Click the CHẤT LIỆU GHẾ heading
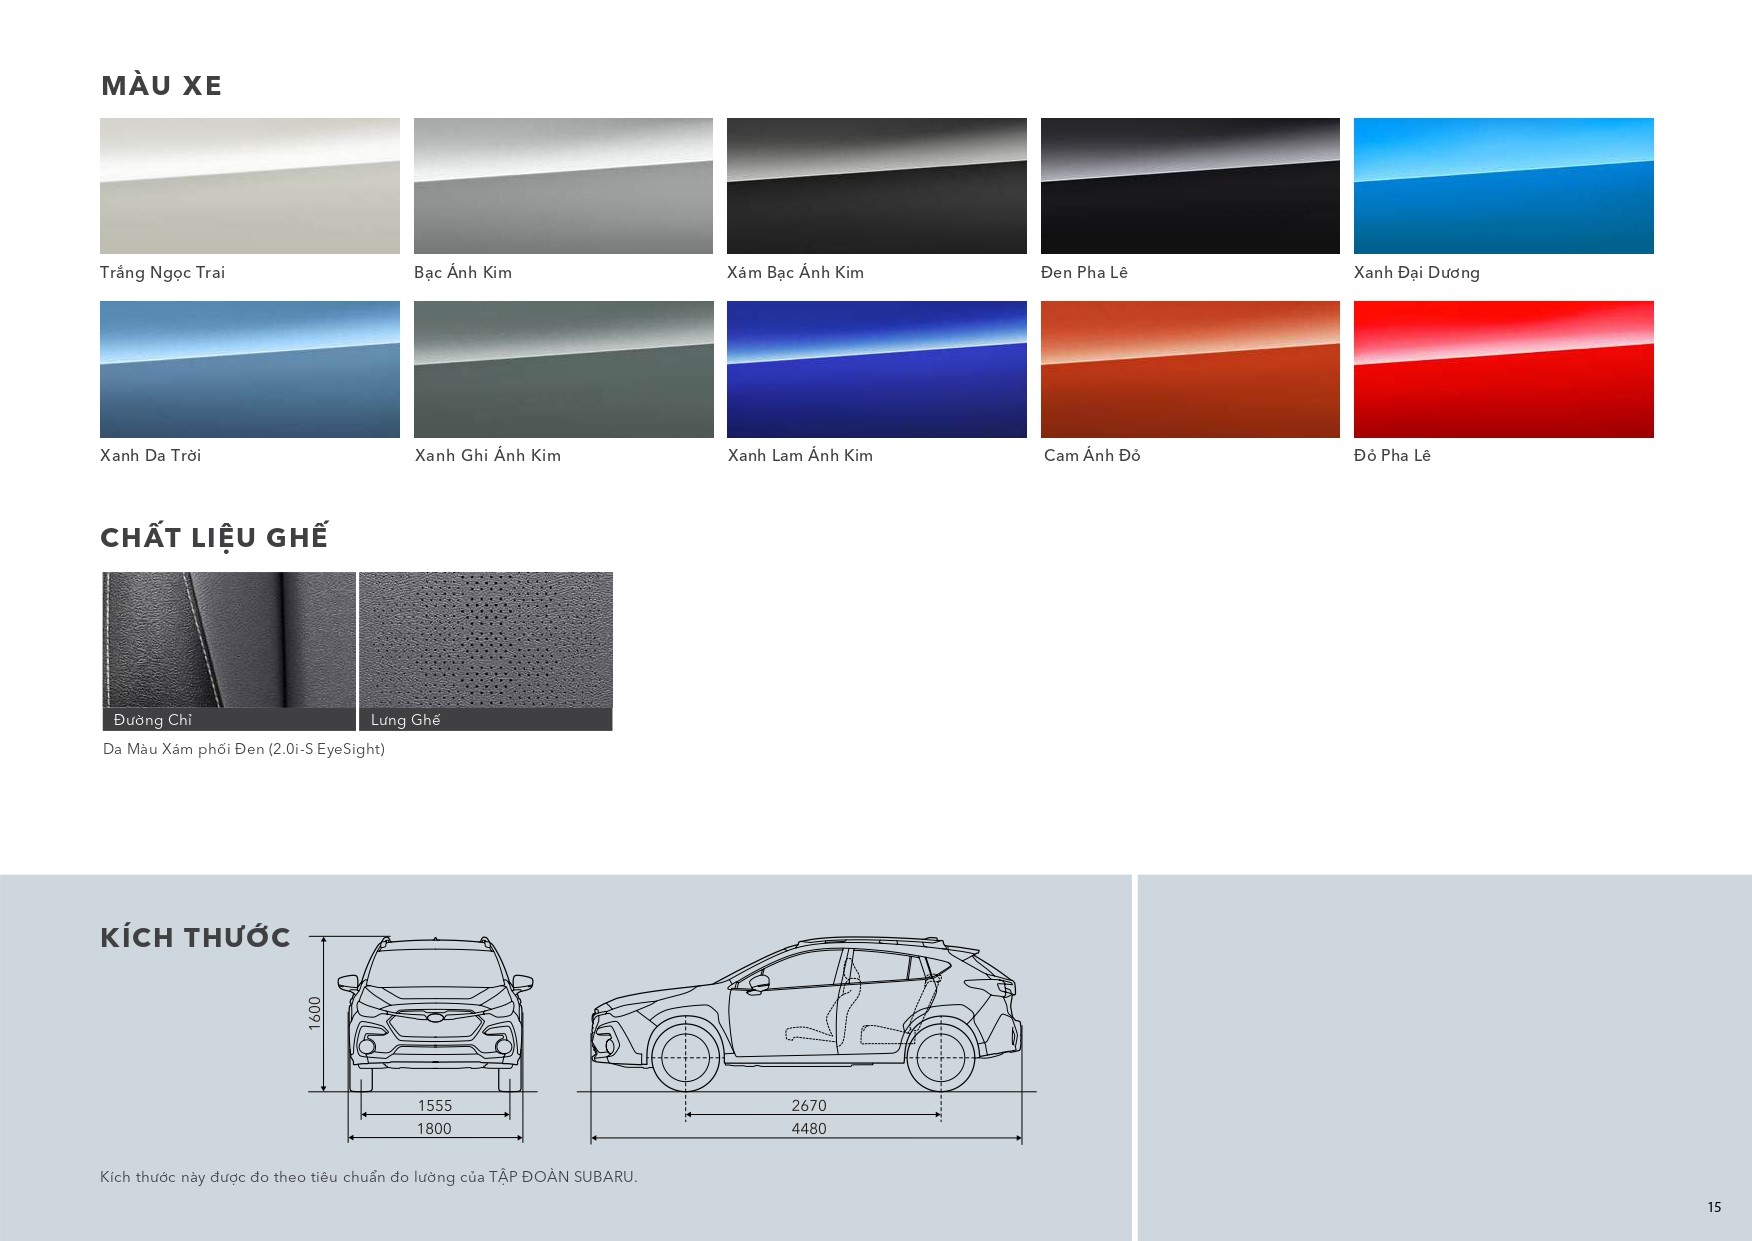The width and height of the screenshot is (1752, 1241). tap(214, 538)
